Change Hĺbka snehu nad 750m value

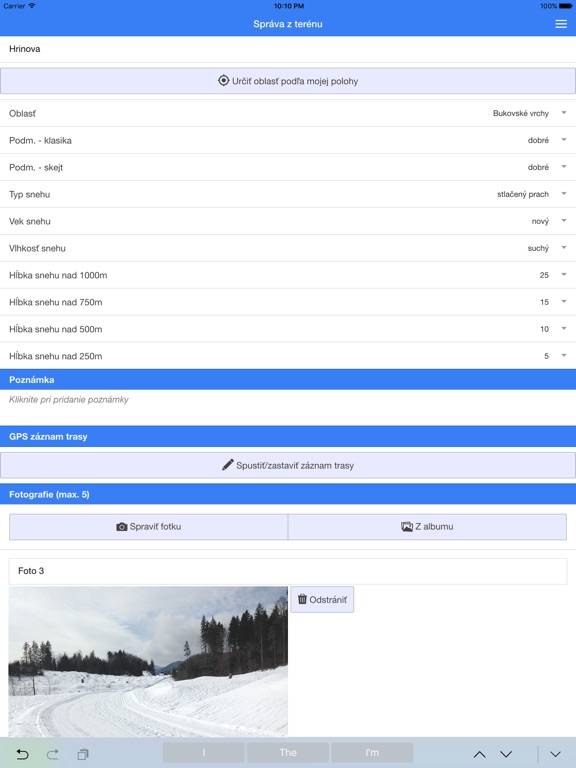click(288, 302)
